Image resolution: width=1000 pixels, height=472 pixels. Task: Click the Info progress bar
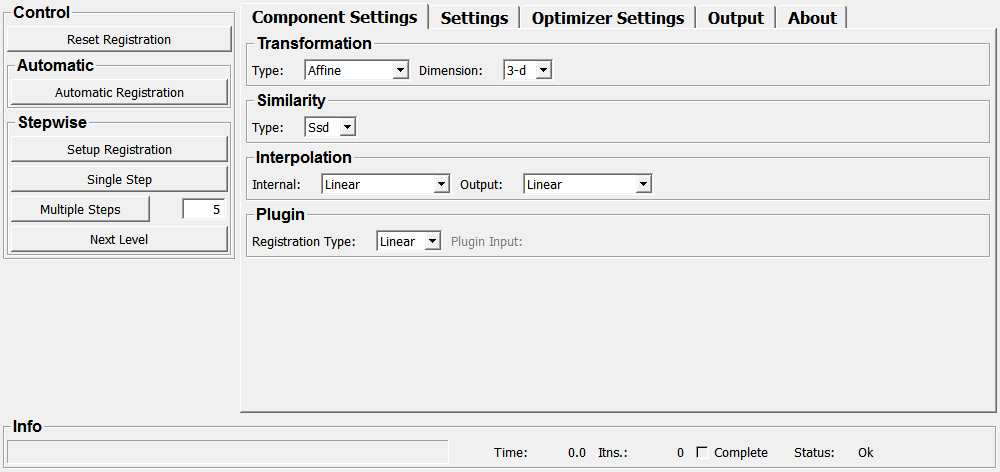coord(228,452)
